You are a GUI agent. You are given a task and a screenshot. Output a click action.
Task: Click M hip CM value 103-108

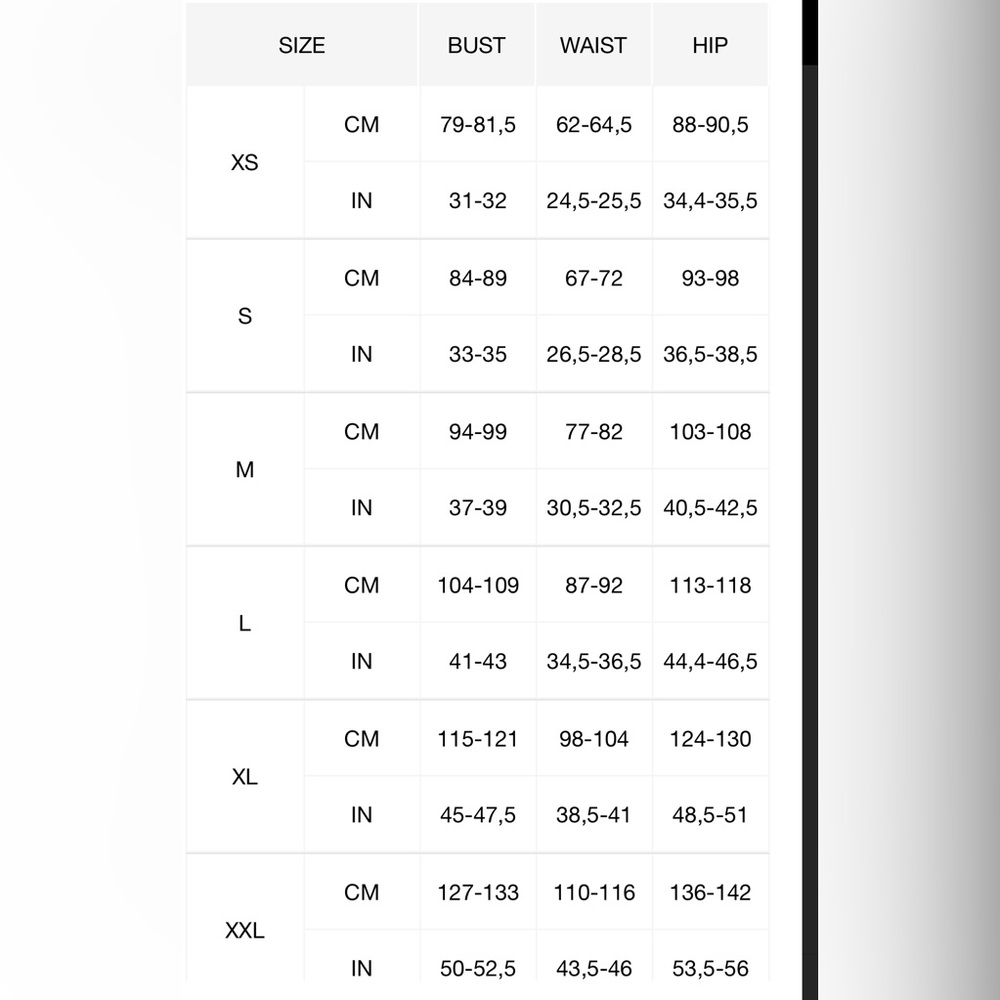pyautogui.click(x=710, y=432)
